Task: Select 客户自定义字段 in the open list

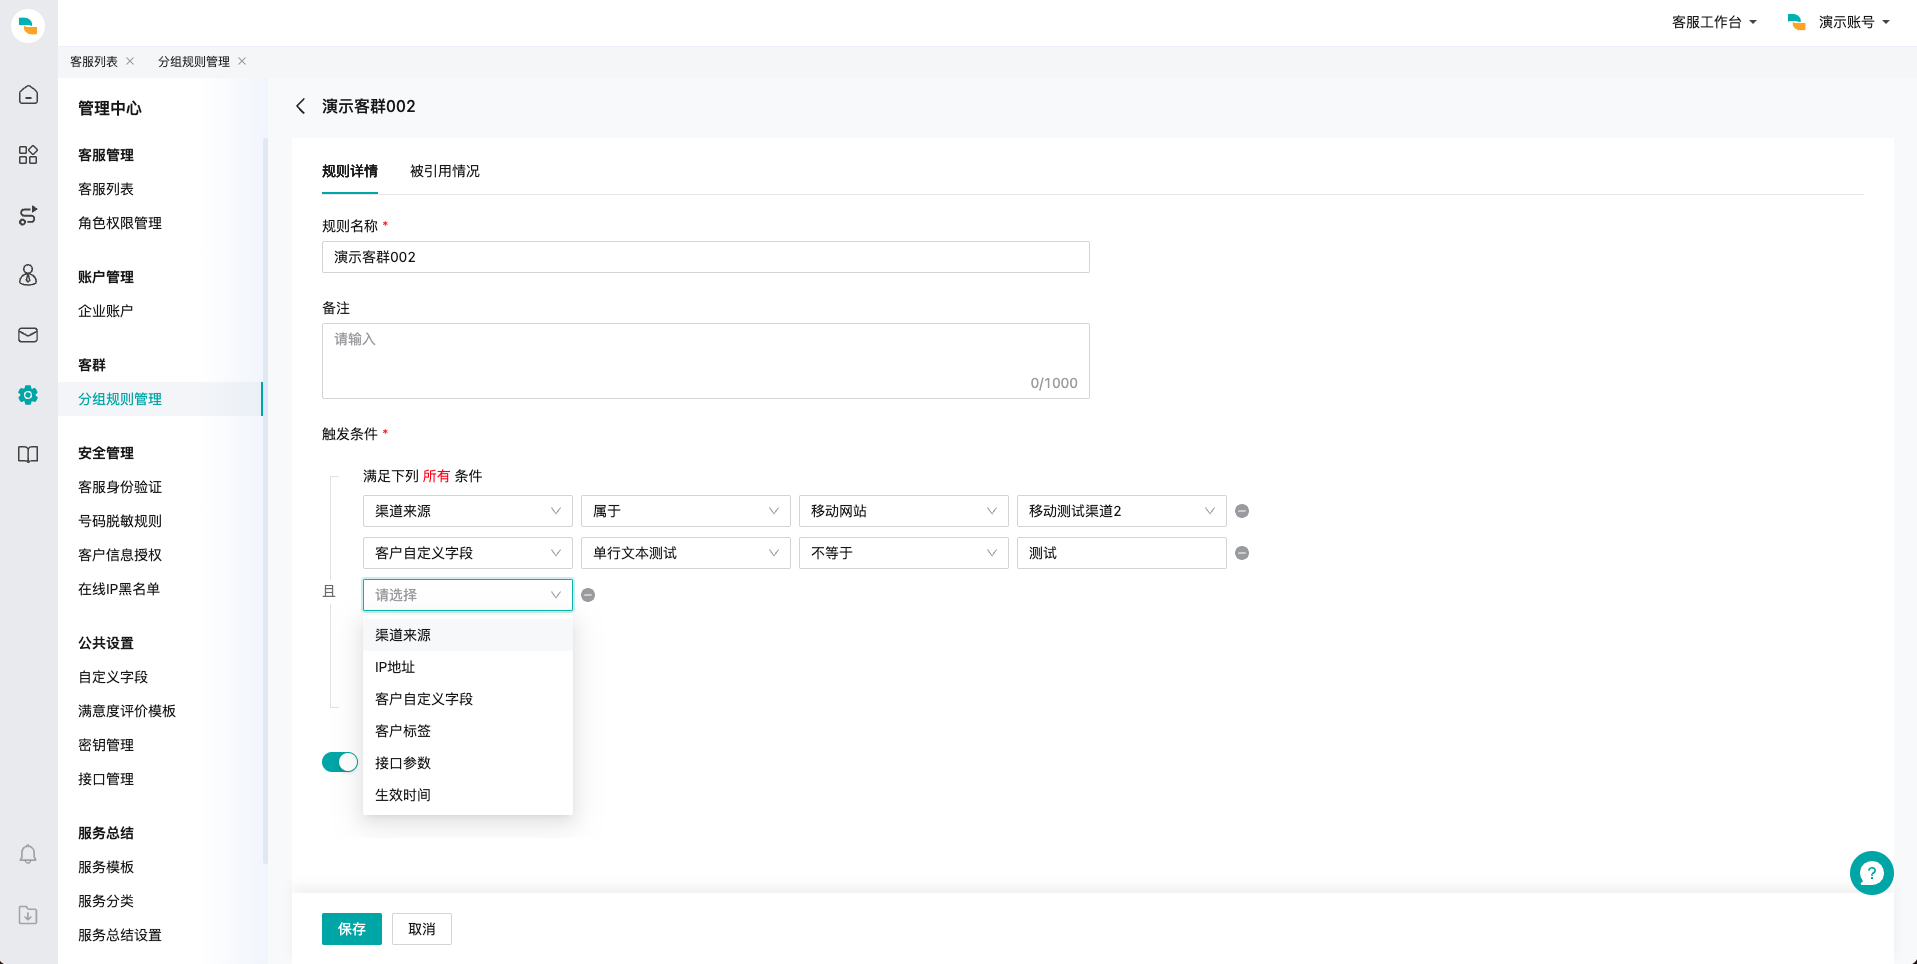Action: click(467, 699)
